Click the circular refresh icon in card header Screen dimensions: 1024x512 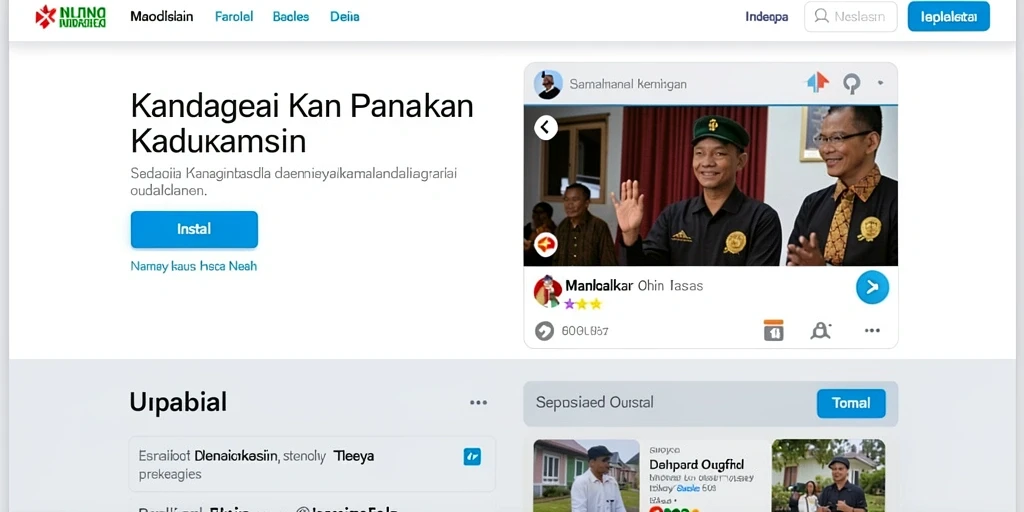[852, 83]
